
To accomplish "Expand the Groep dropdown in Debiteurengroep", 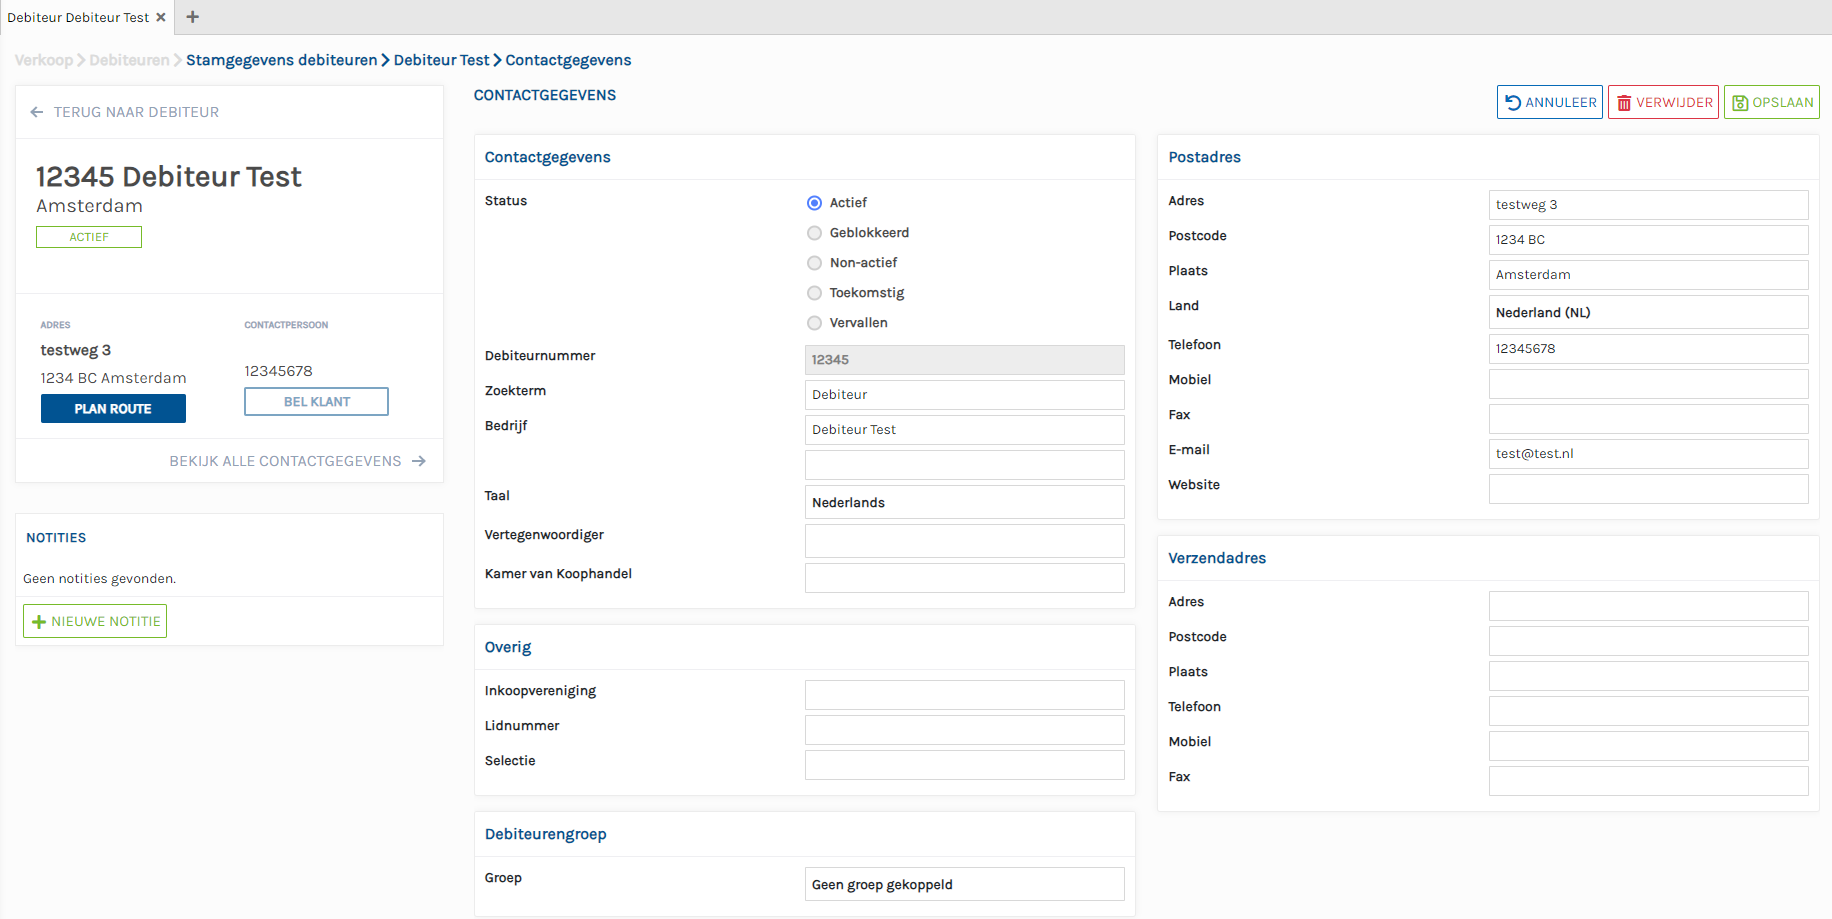I will (964, 884).
